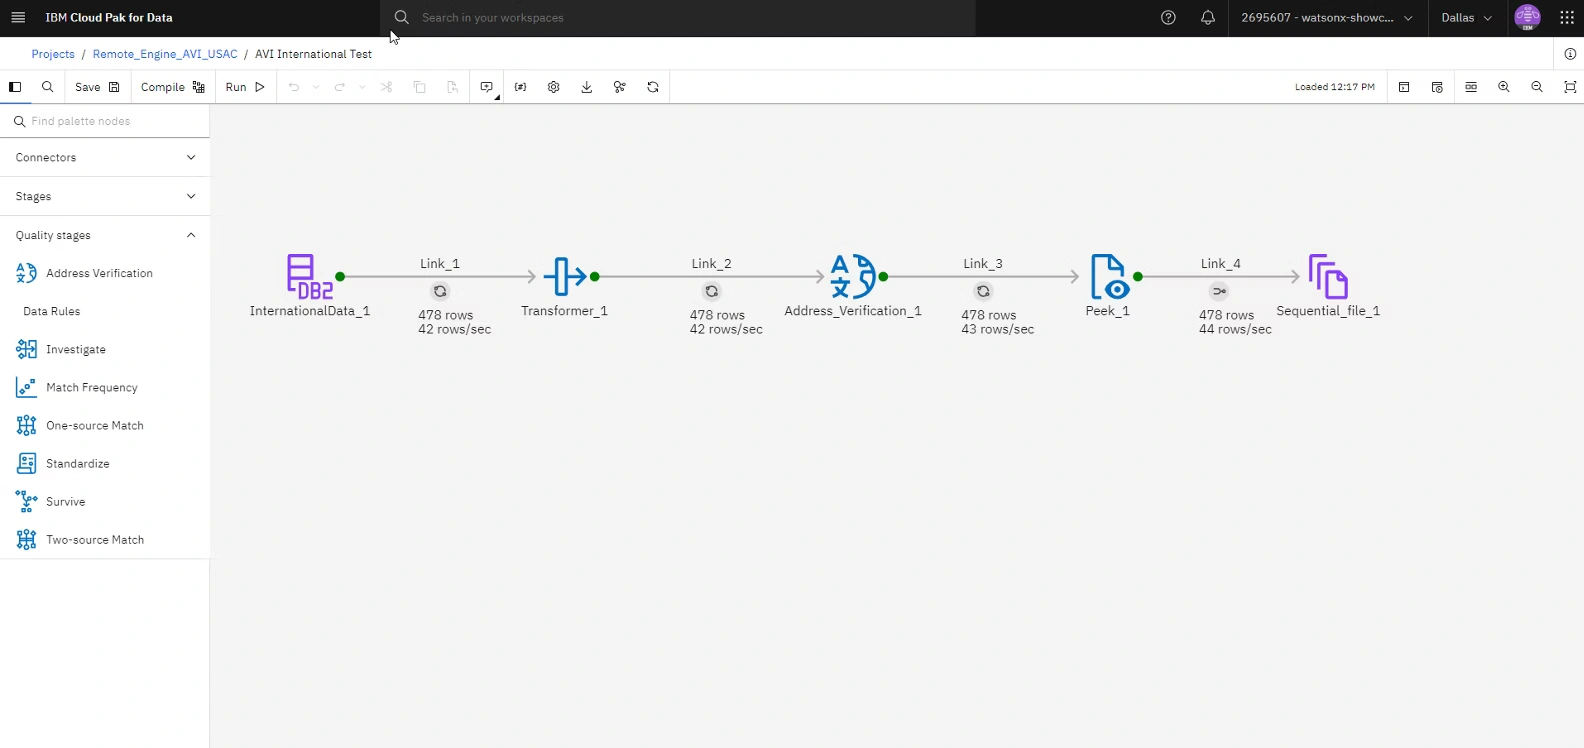The height and width of the screenshot is (748, 1584).
Task: Add a comment with comment icon
Action: click(x=487, y=87)
